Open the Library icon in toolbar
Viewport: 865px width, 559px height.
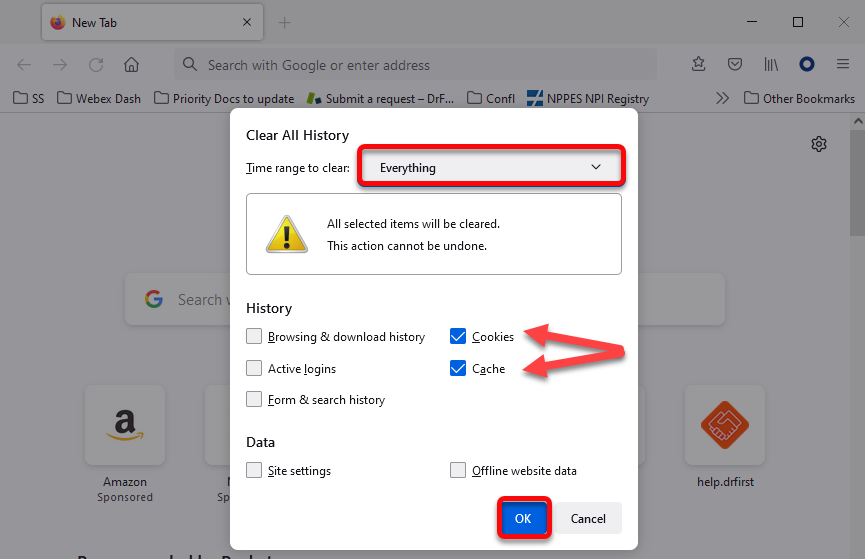point(771,65)
